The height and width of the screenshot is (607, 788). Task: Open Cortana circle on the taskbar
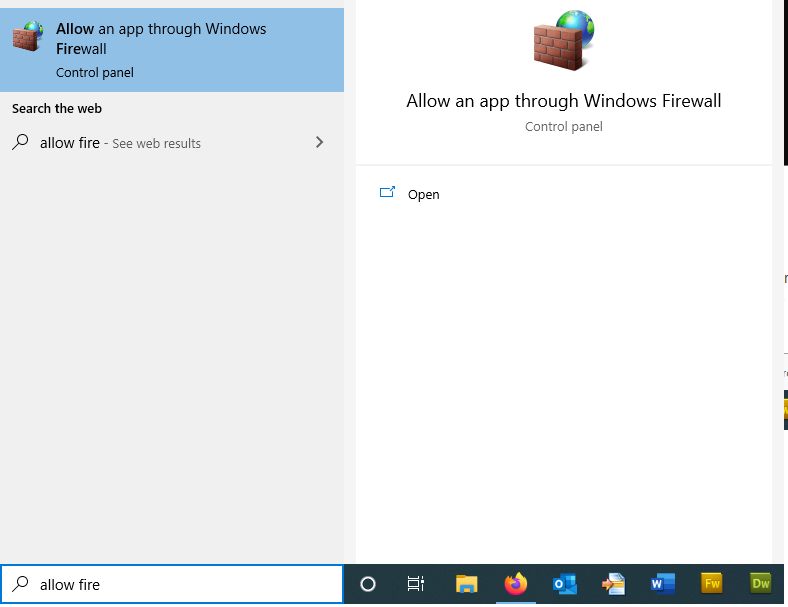368,584
